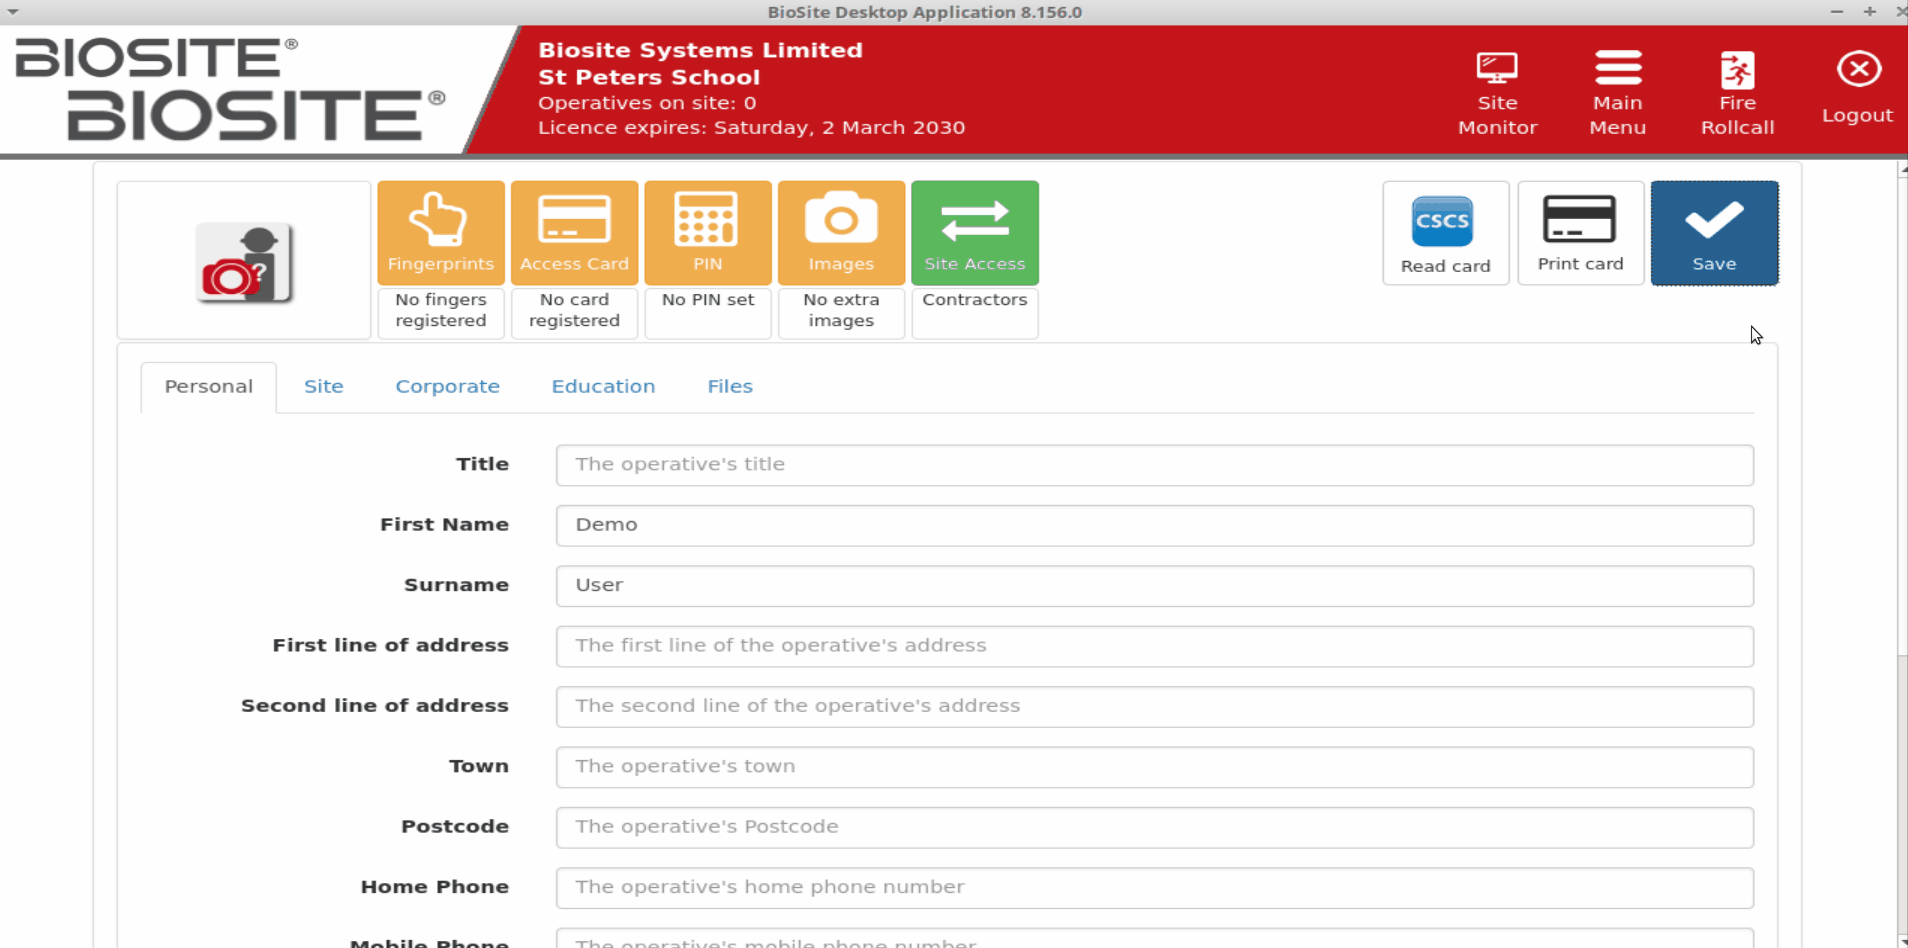1908x948 pixels.
Task: Click the Surname field containing User
Action: coord(1154,586)
